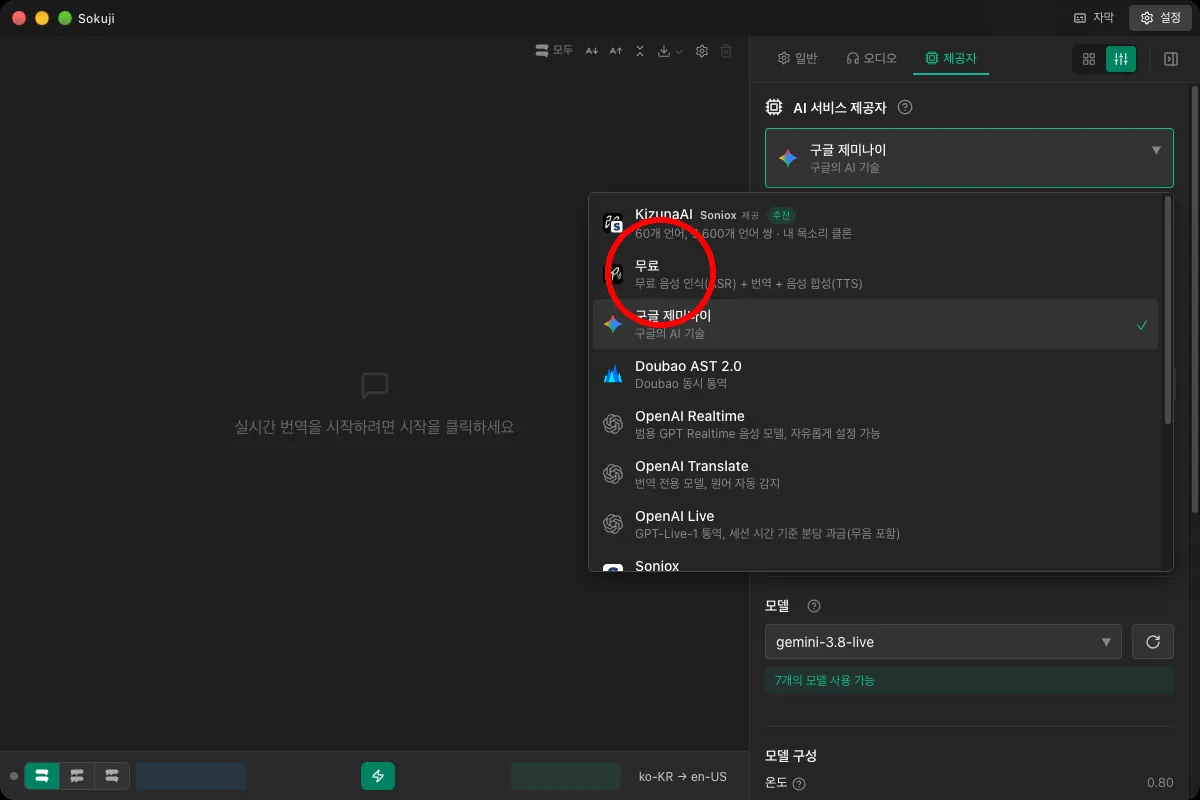Click the connection status dot indicator
The height and width of the screenshot is (800, 1200).
[x=13, y=776]
